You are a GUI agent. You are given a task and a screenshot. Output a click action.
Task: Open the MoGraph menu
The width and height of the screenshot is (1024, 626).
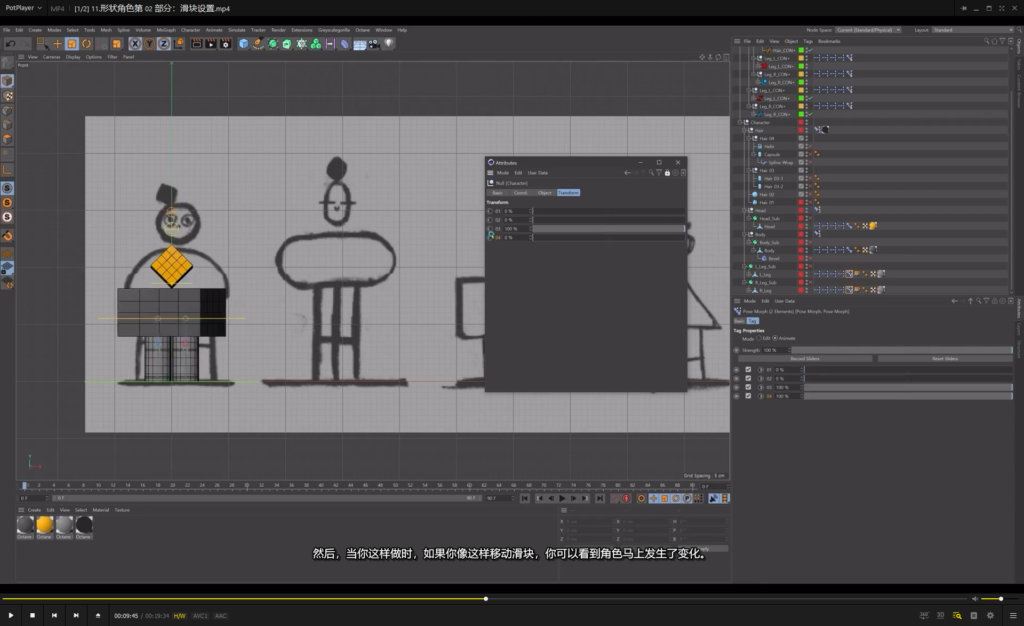coord(165,30)
